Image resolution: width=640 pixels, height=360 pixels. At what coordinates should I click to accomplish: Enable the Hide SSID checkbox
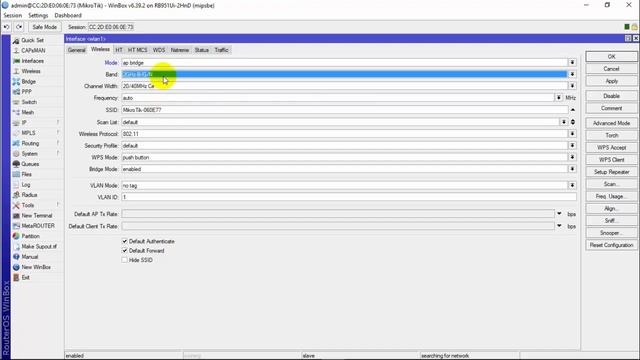[x=125, y=260]
